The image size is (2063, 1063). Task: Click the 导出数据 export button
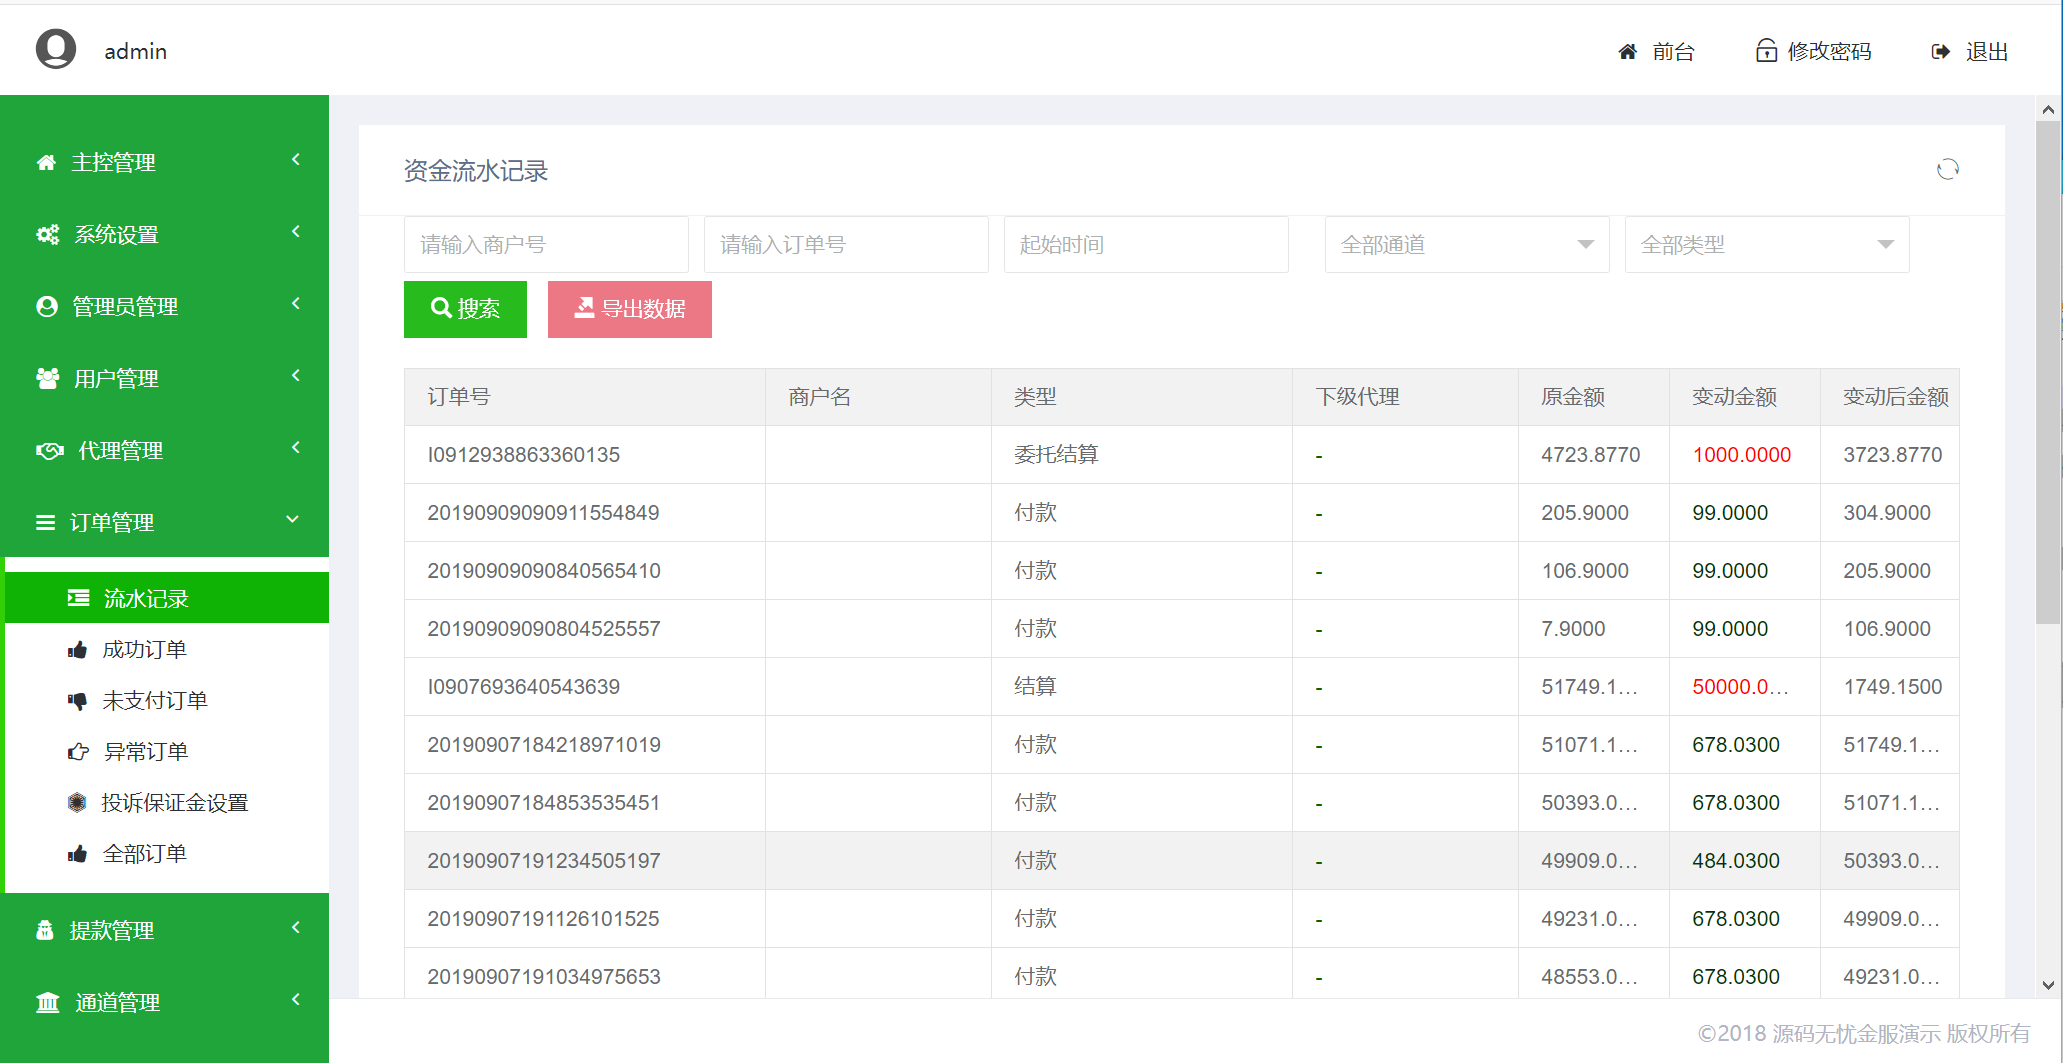[x=629, y=309]
